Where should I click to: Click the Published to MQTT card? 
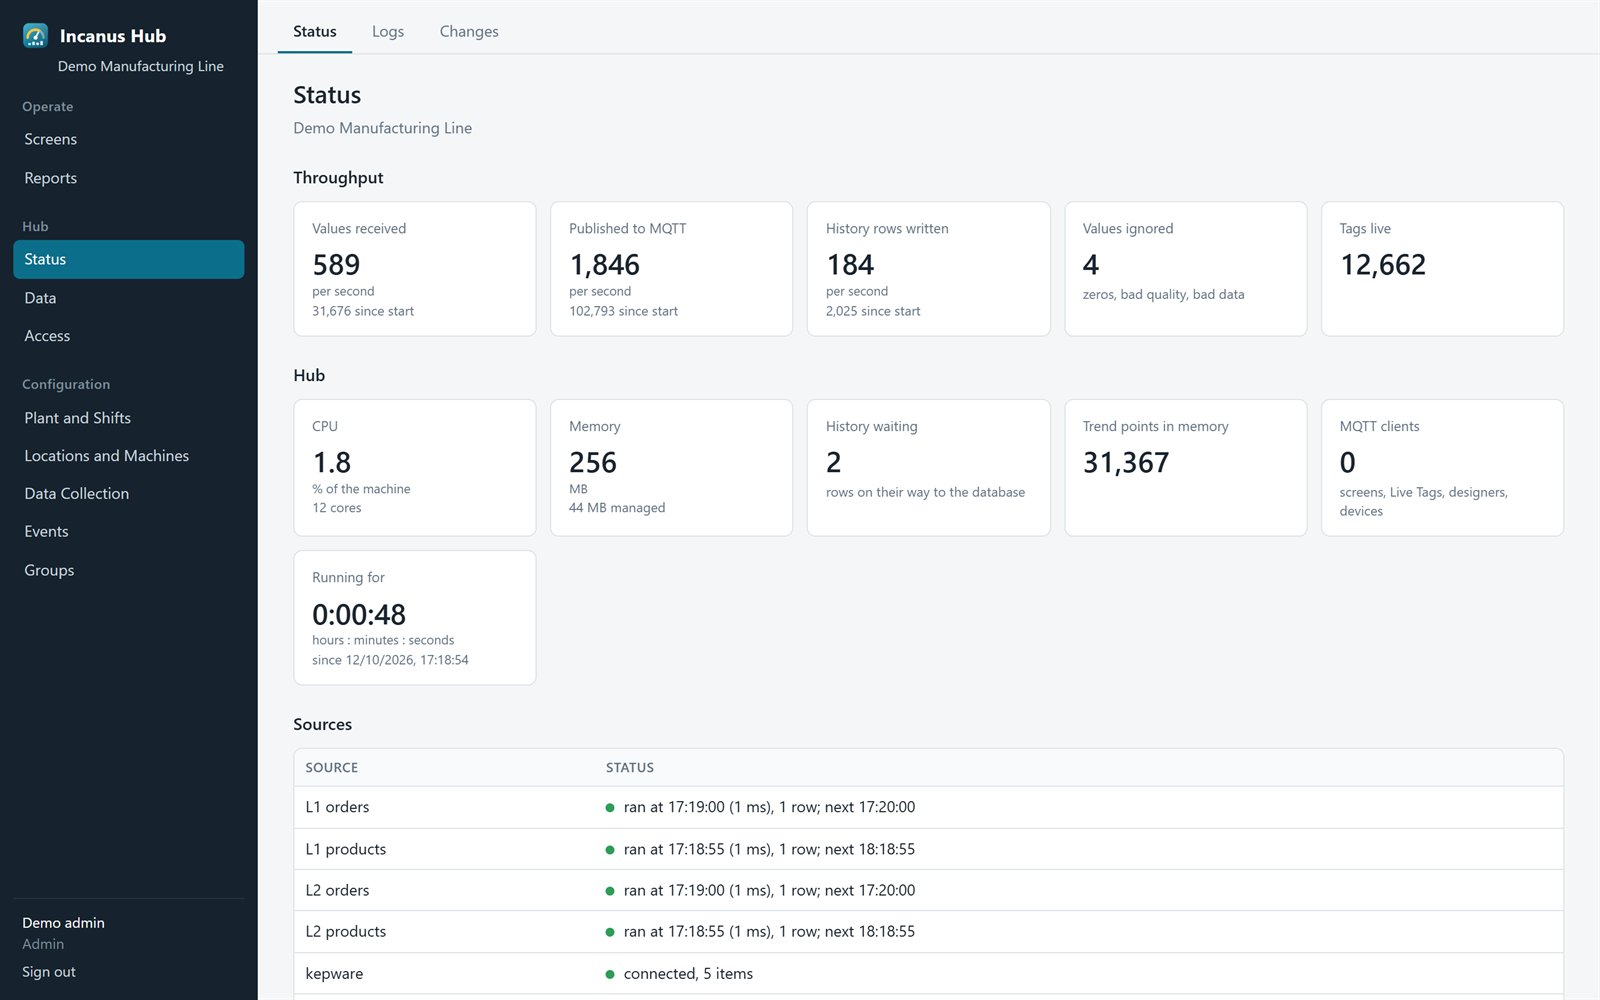[671, 269]
